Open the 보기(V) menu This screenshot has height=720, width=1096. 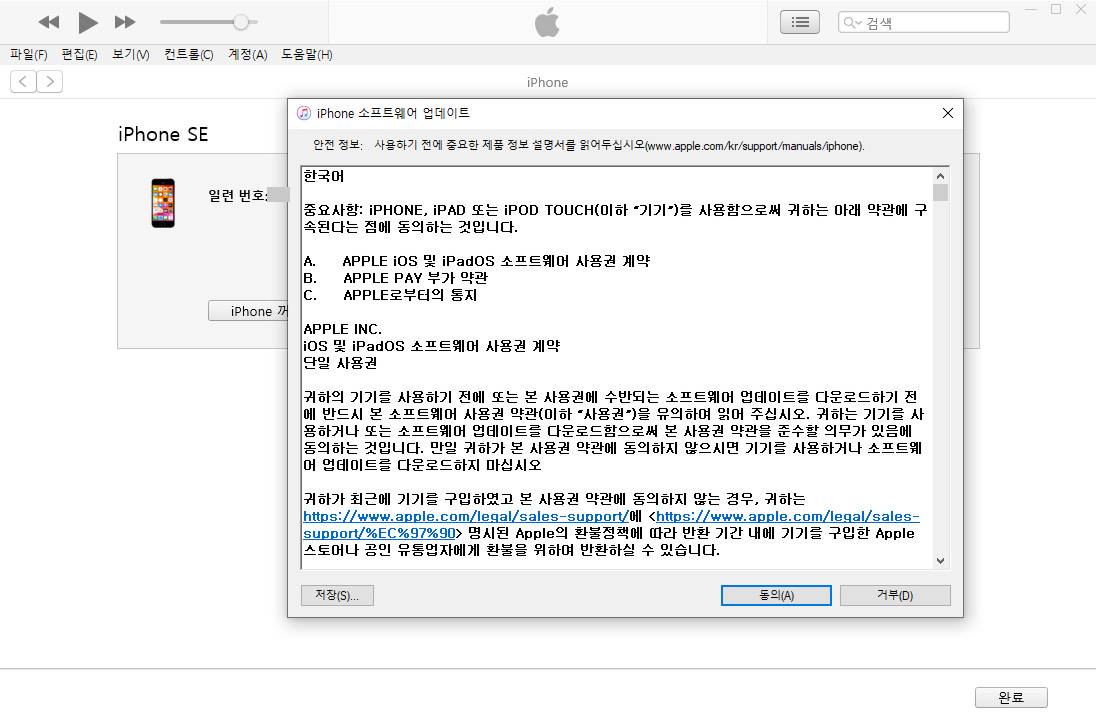(131, 55)
